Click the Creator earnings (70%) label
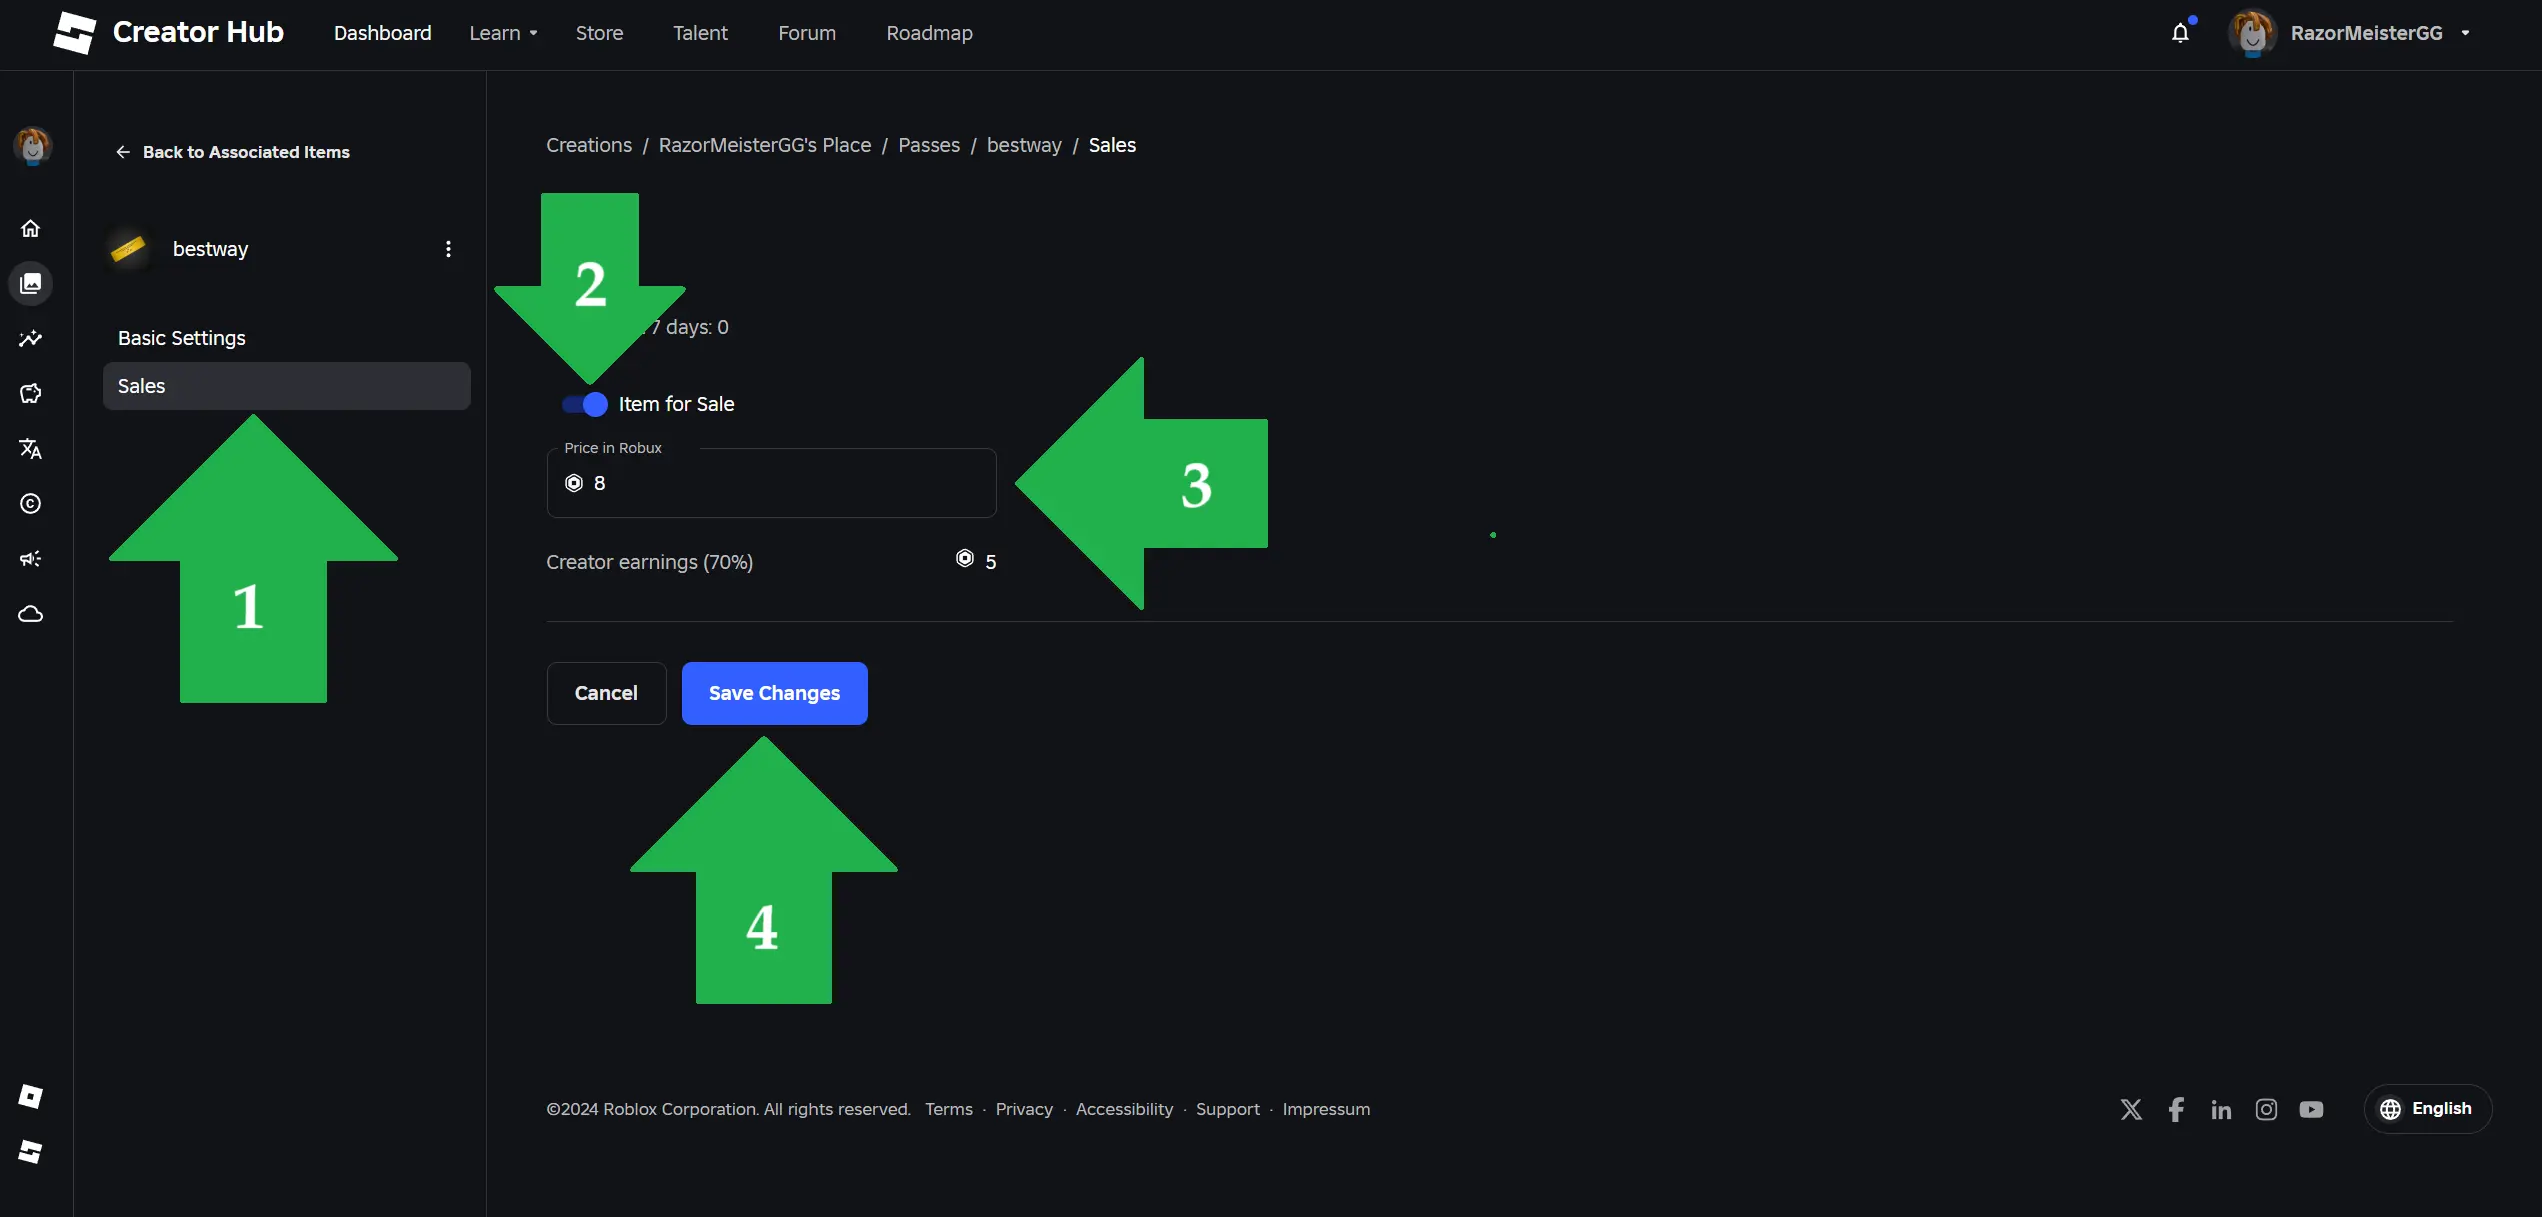This screenshot has height=1217, width=2542. (650, 562)
